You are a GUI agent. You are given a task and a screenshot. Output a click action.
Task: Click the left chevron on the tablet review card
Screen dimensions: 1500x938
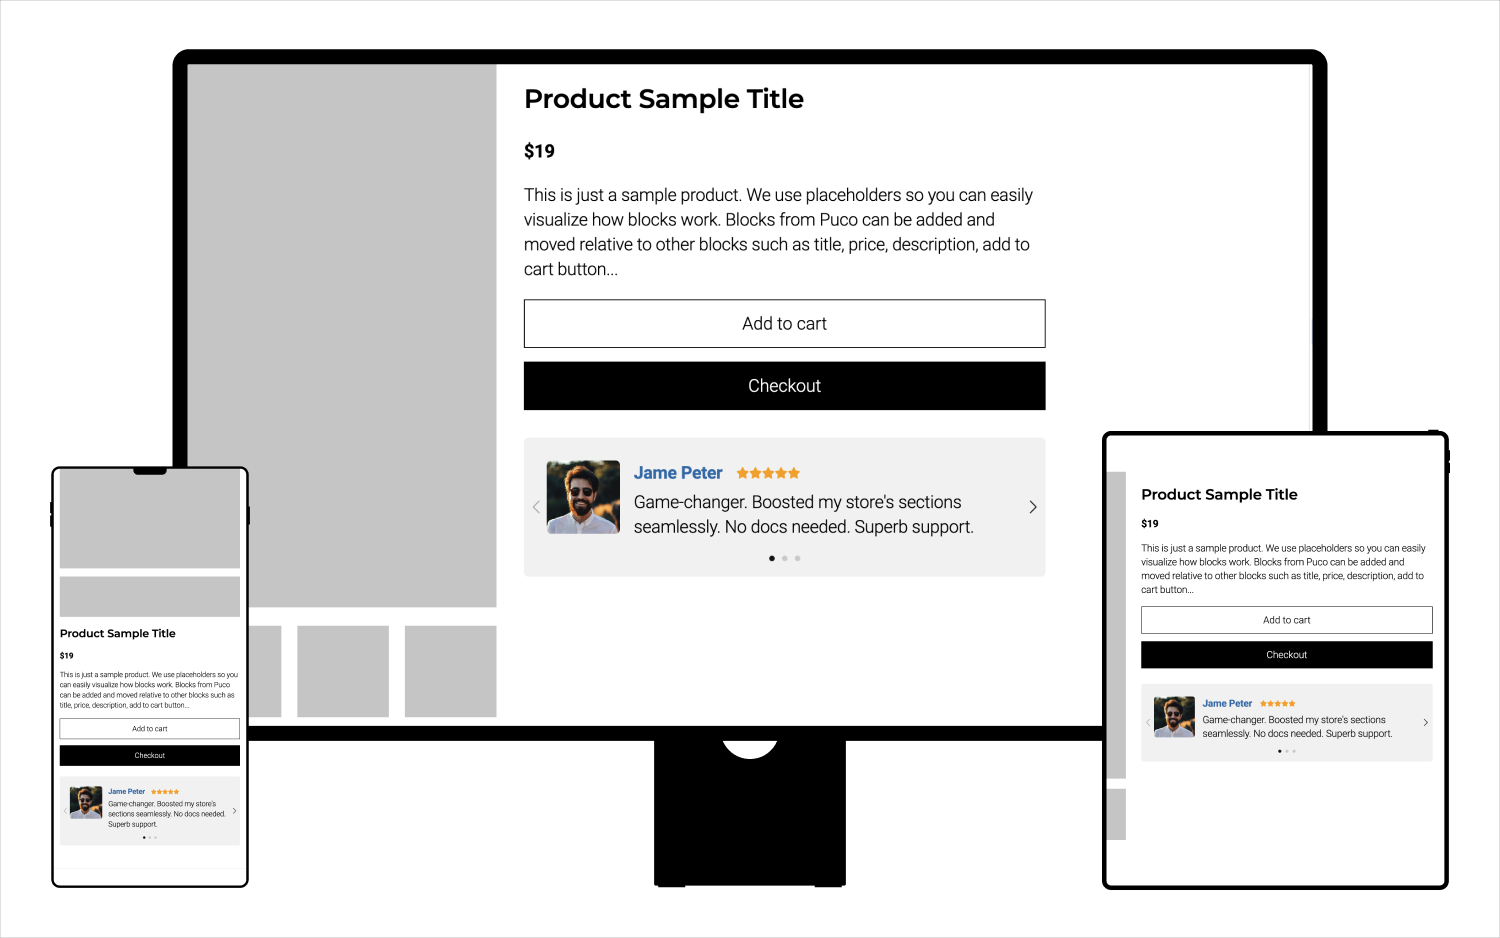click(1148, 722)
